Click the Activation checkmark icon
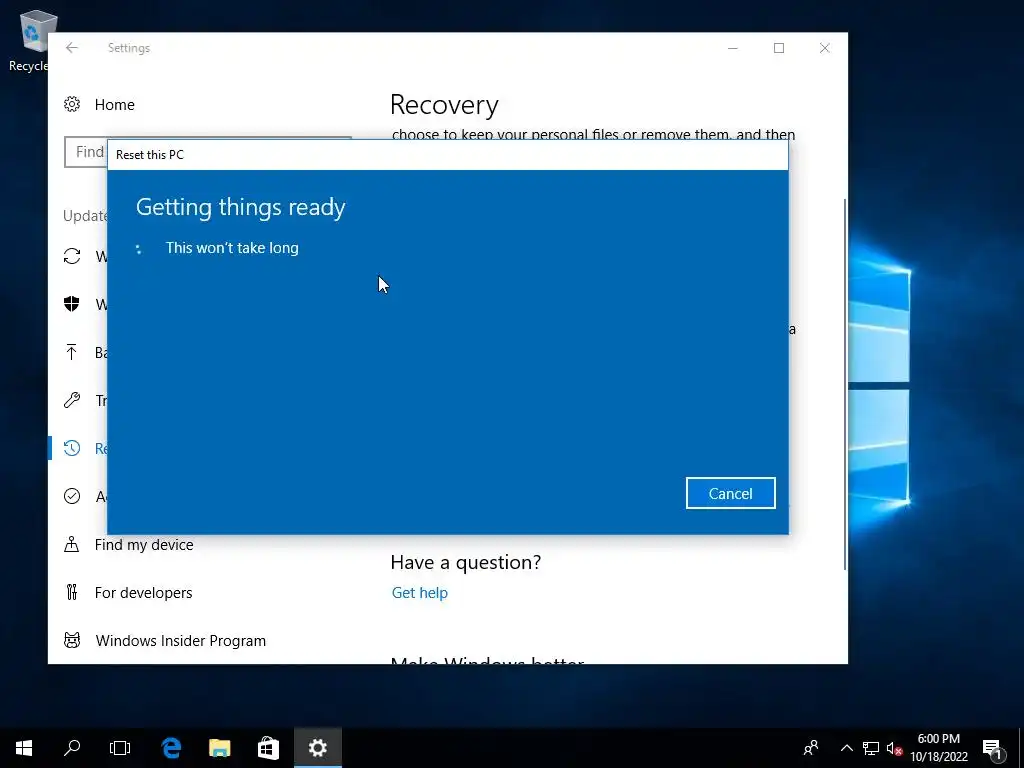The height and width of the screenshot is (768, 1024). (72, 496)
